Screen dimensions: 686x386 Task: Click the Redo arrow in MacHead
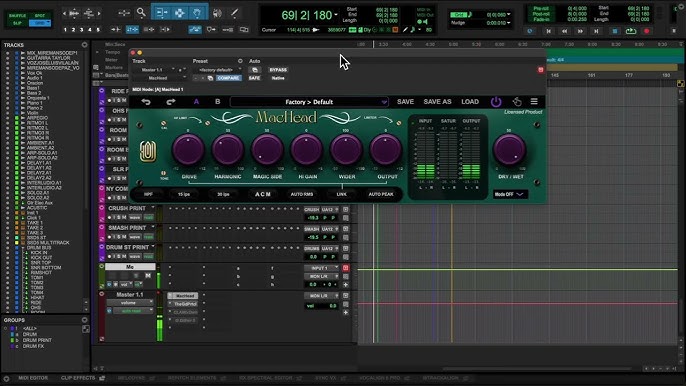[171, 102]
